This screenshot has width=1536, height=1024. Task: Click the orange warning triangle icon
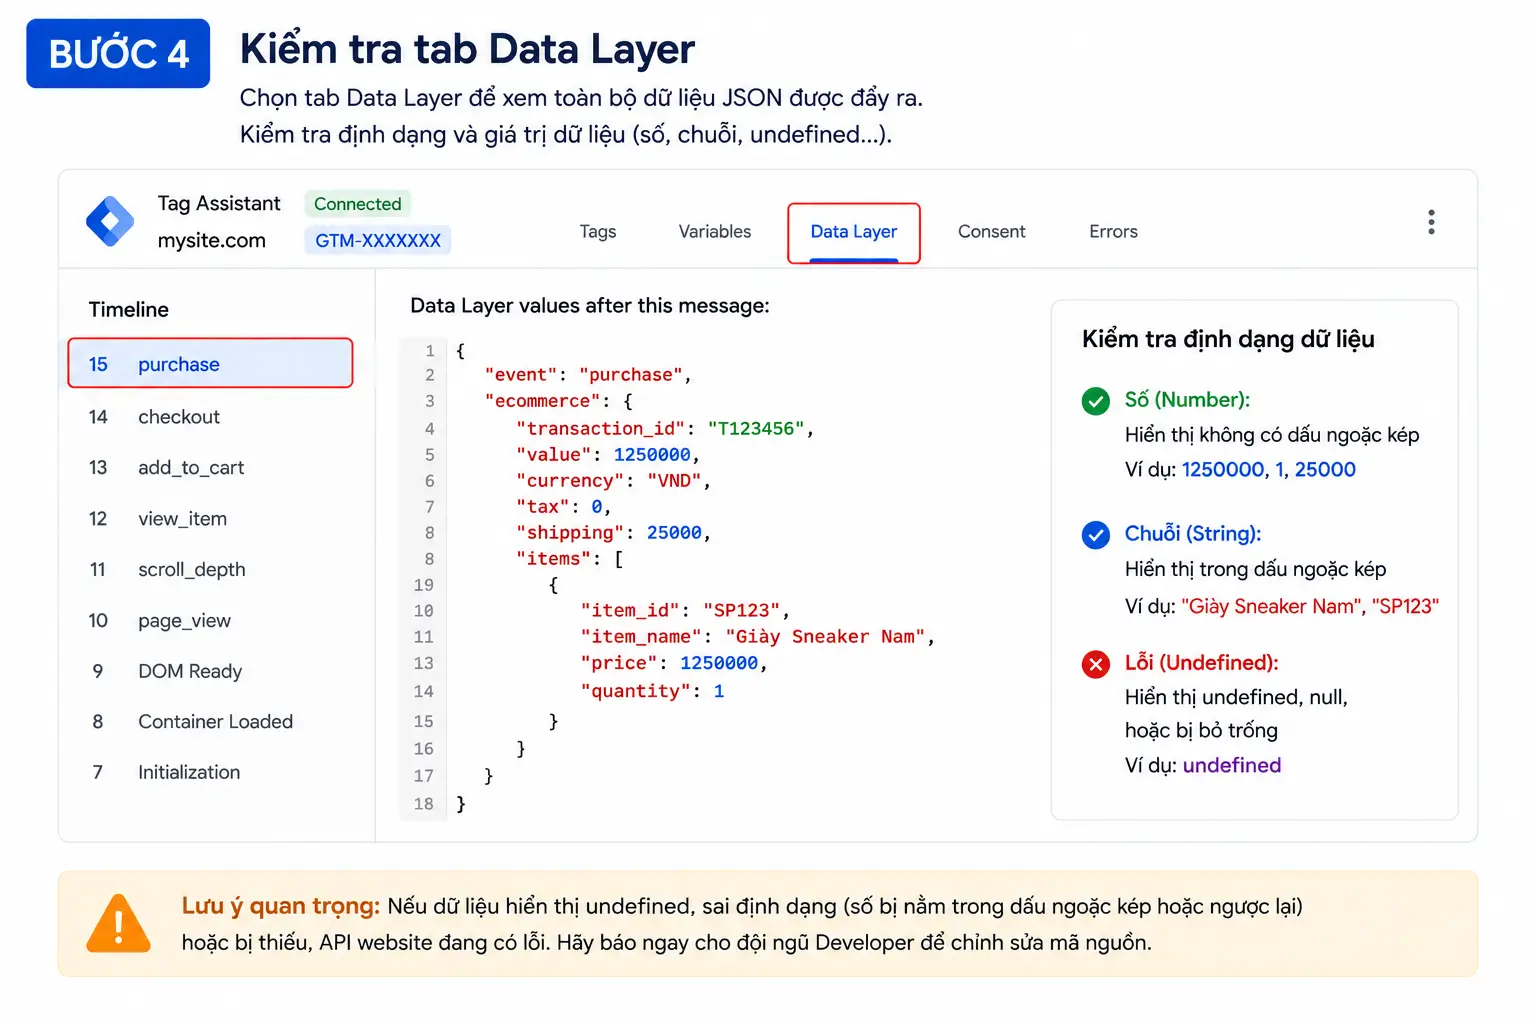click(119, 923)
